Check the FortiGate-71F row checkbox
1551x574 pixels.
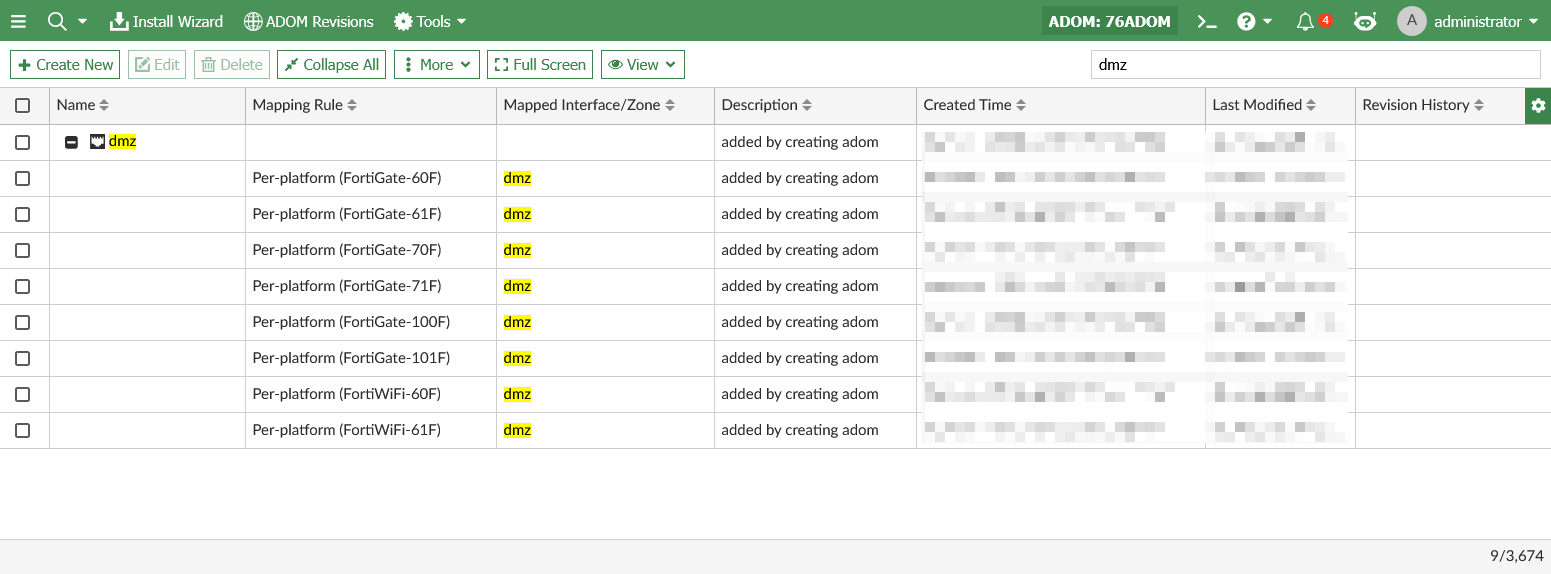coord(23,286)
